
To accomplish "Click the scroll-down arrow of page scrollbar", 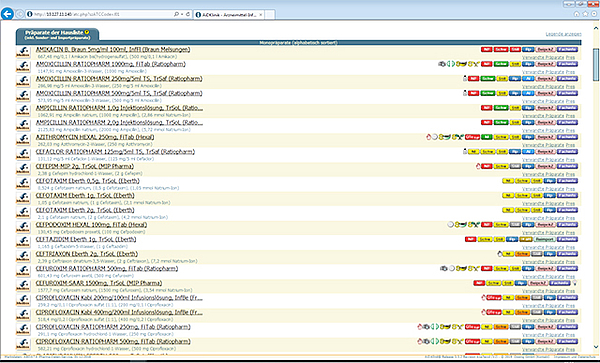I will tap(596, 347).
